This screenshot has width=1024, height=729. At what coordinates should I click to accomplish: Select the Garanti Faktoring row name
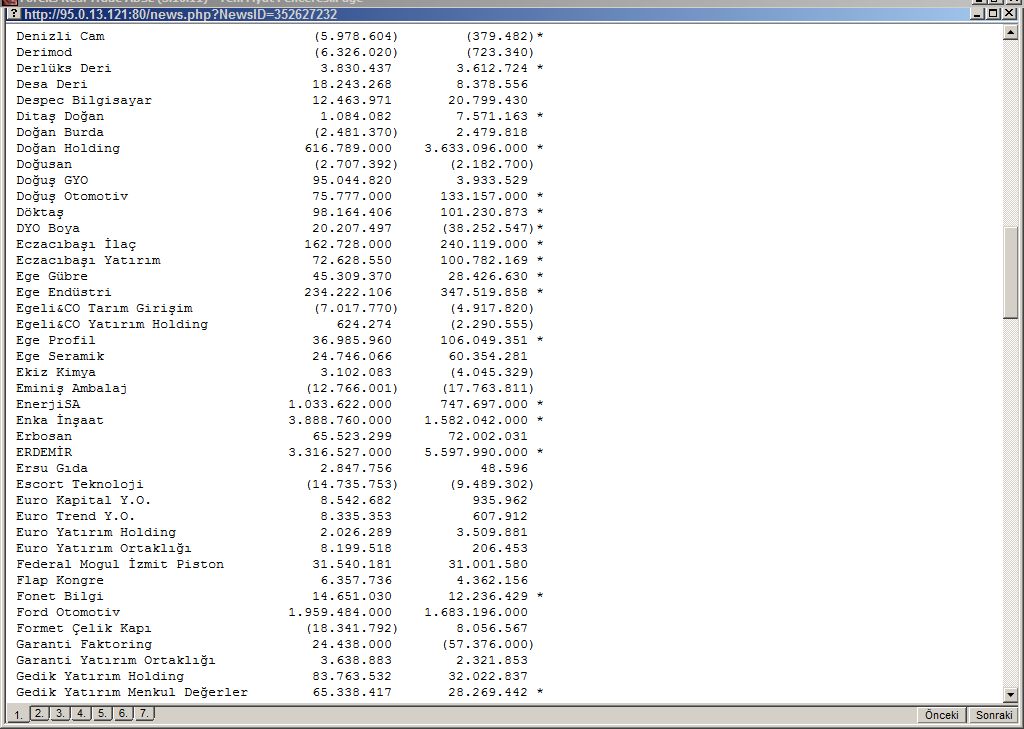pos(84,644)
